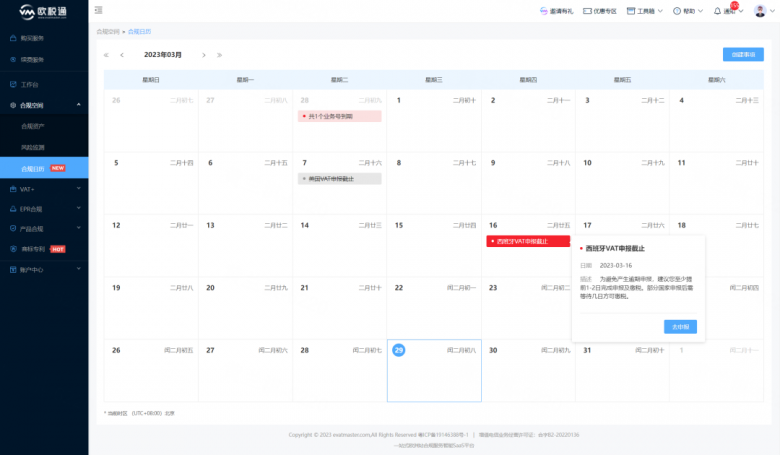Click the 购买服务 bag icon

pyautogui.click(x=13, y=38)
